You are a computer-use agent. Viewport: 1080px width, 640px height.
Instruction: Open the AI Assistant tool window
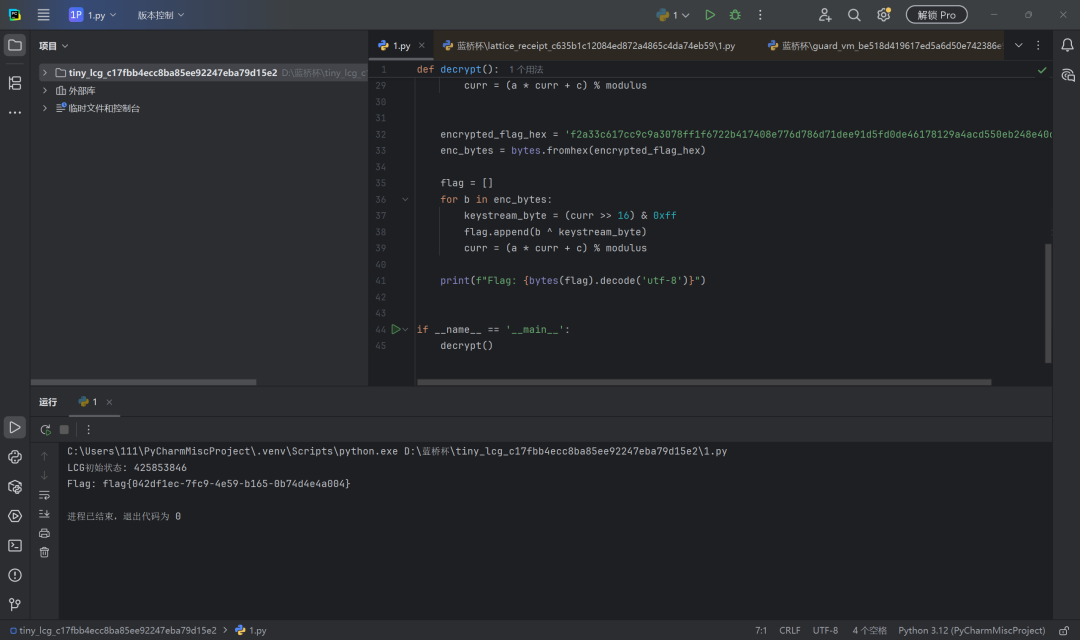[x=1068, y=75]
